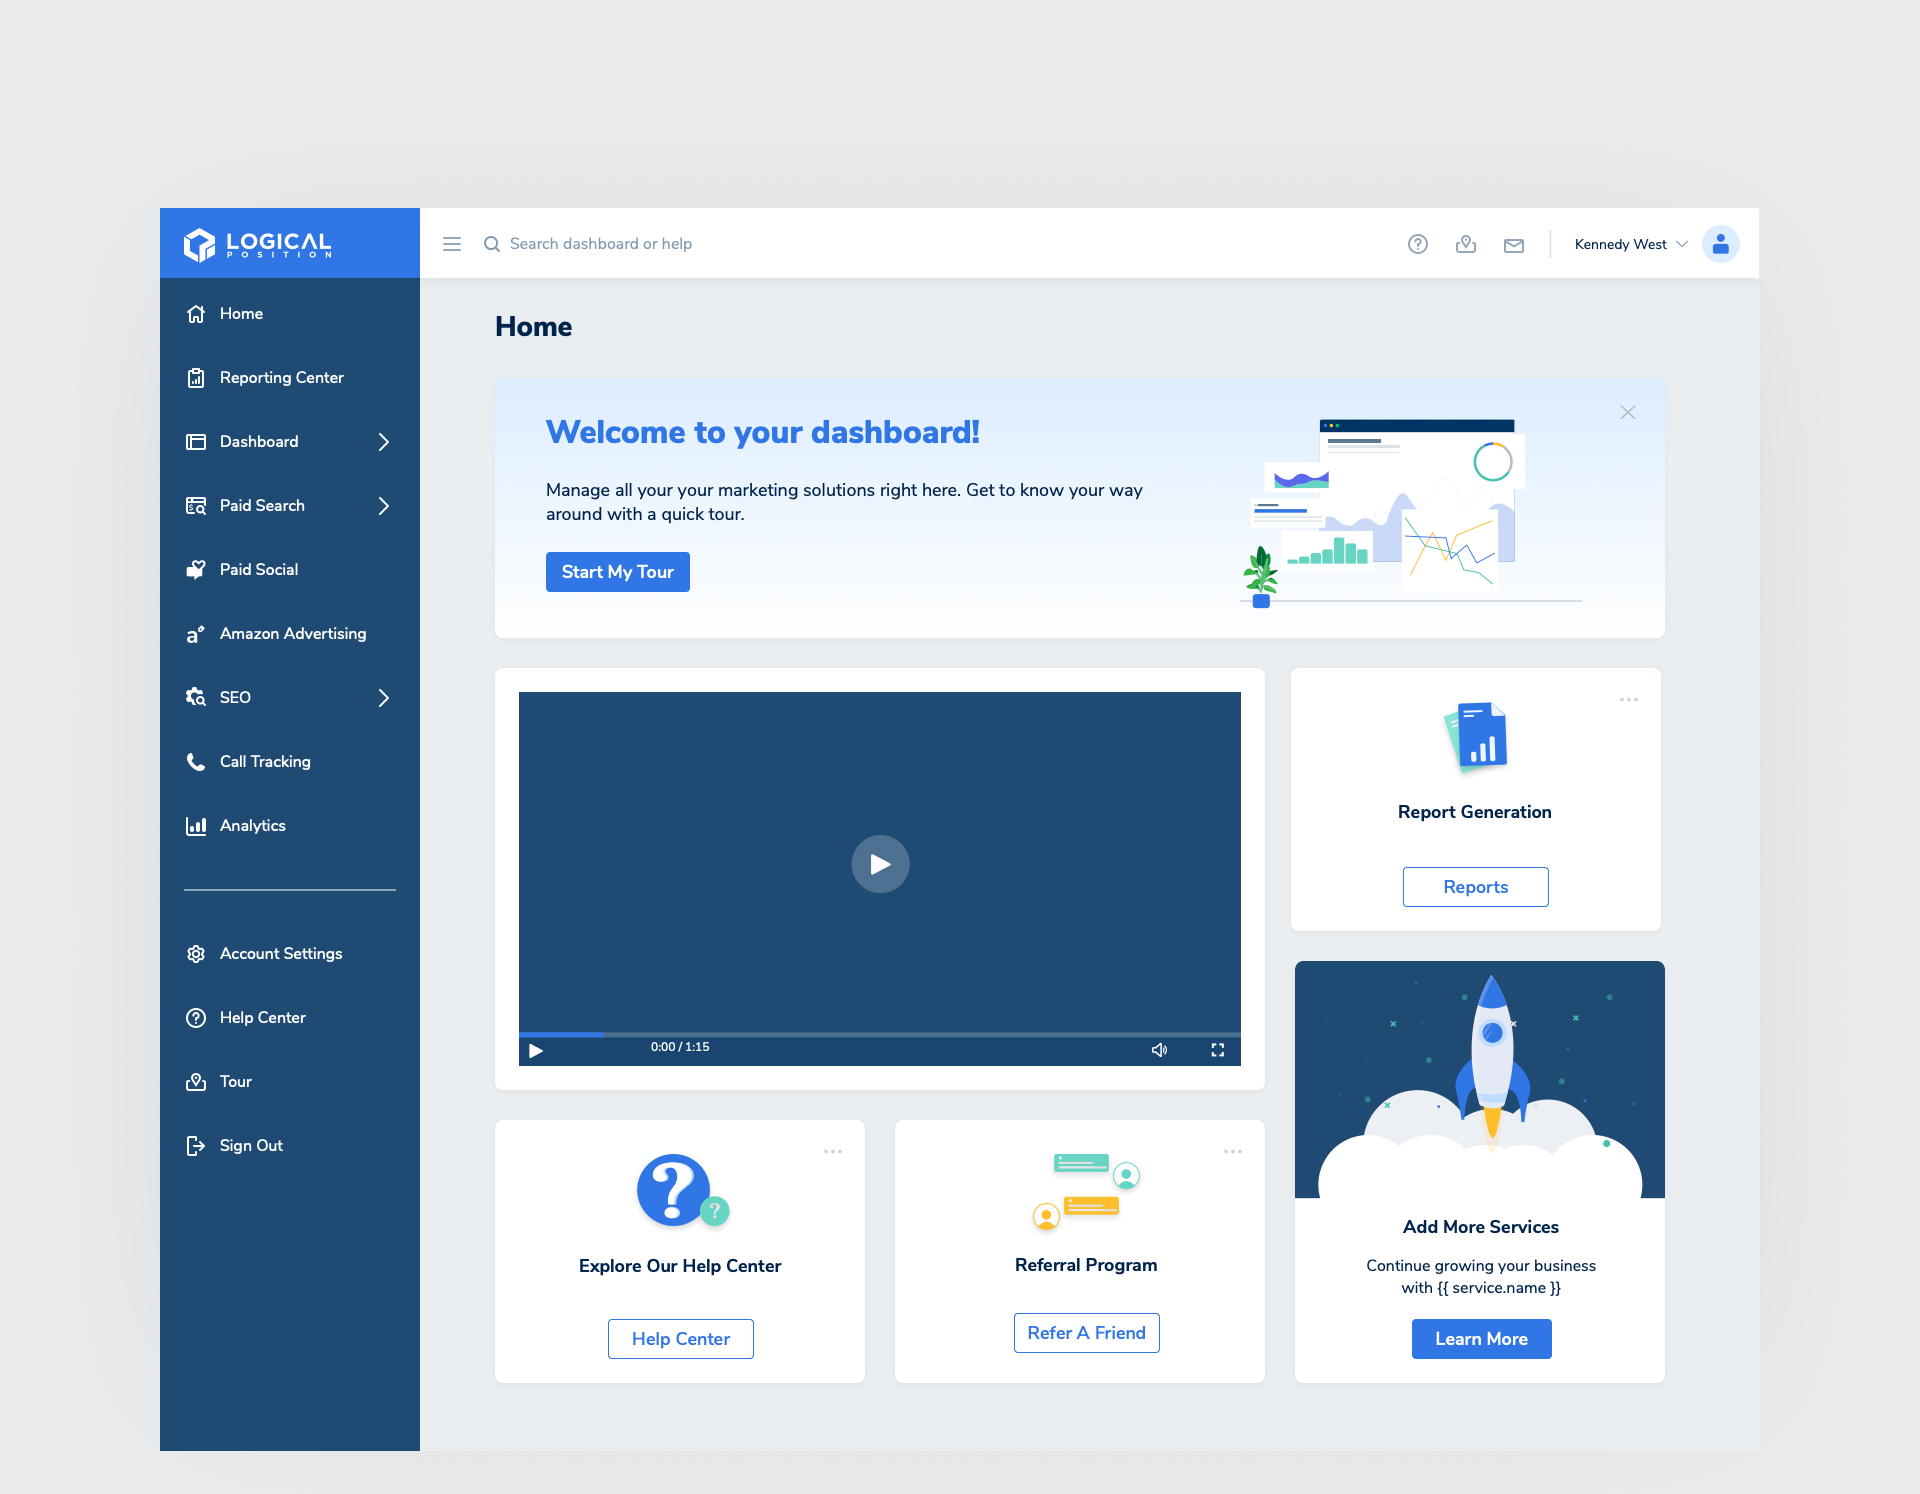Mute the video with the speaker icon
Image resolution: width=1920 pixels, height=1494 pixels.
(x=1159, y=1049)
